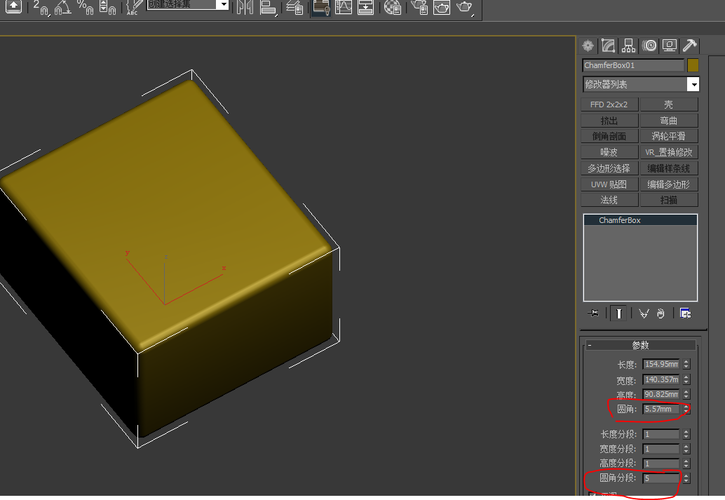Apply the 编辑多边形 edit poly modifier

669,185
